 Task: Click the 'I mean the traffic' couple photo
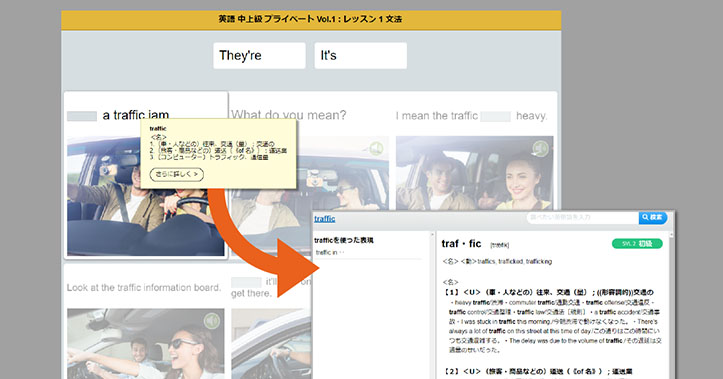474,173
